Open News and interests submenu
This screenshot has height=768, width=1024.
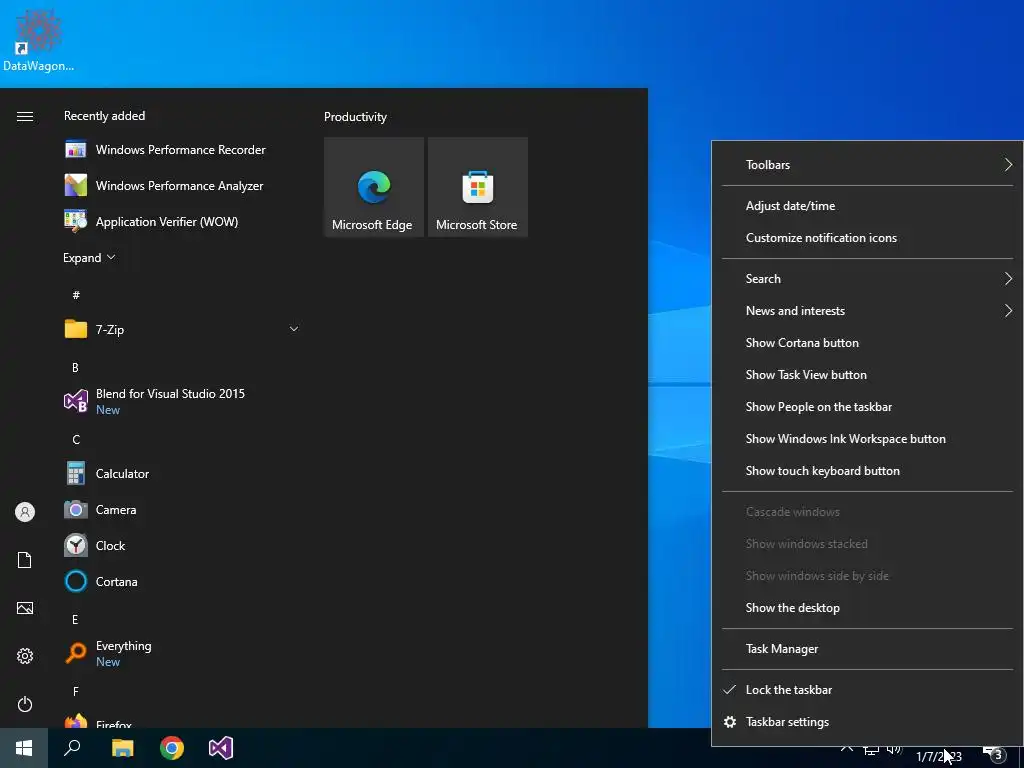click(867, 311)
